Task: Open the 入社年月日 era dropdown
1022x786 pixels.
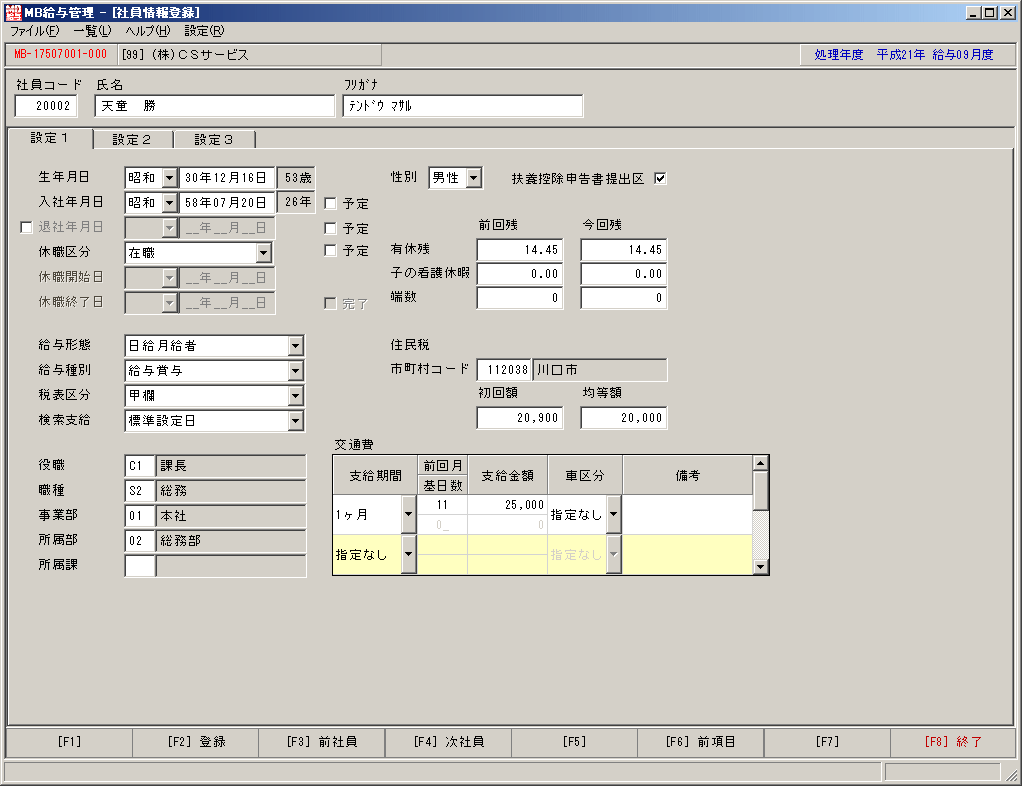Action: tap(169, 203)
